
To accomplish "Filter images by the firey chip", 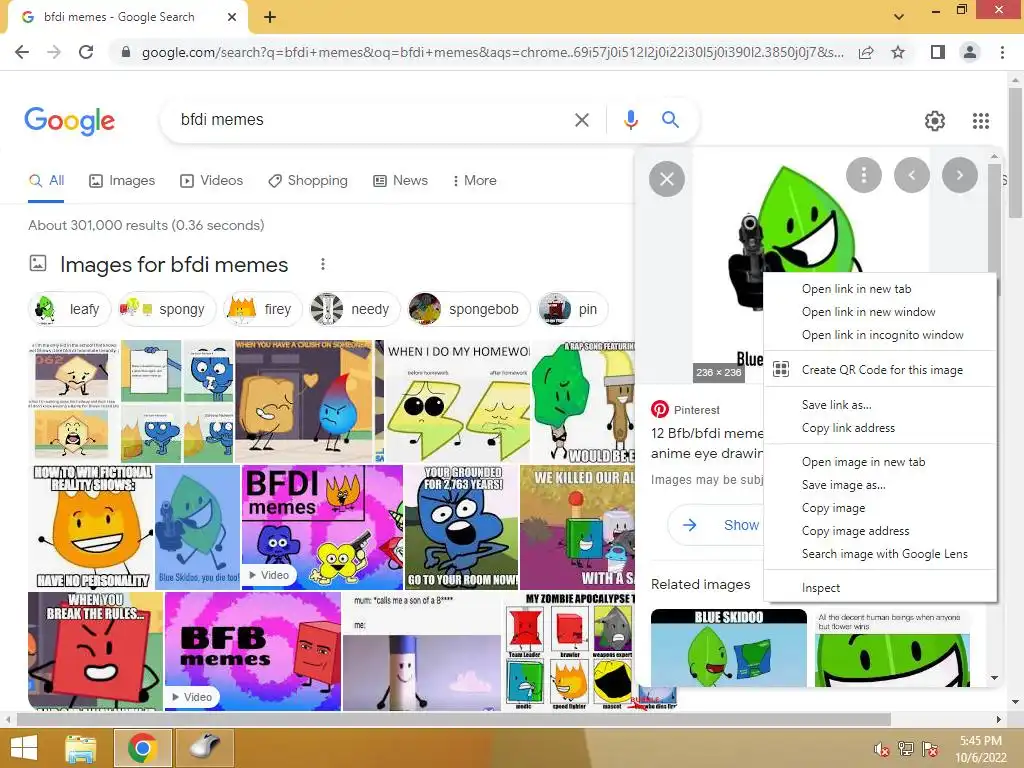I will tap(261, 309).
